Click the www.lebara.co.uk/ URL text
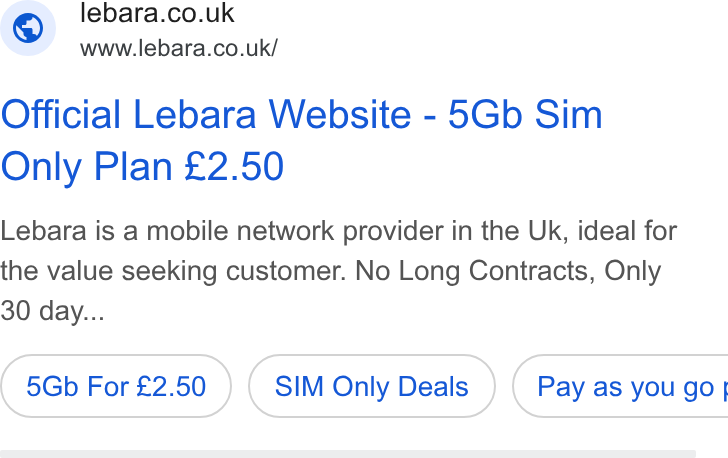This screenshot has width=728, height=458. pyautogui.click(x=179, y=48)
